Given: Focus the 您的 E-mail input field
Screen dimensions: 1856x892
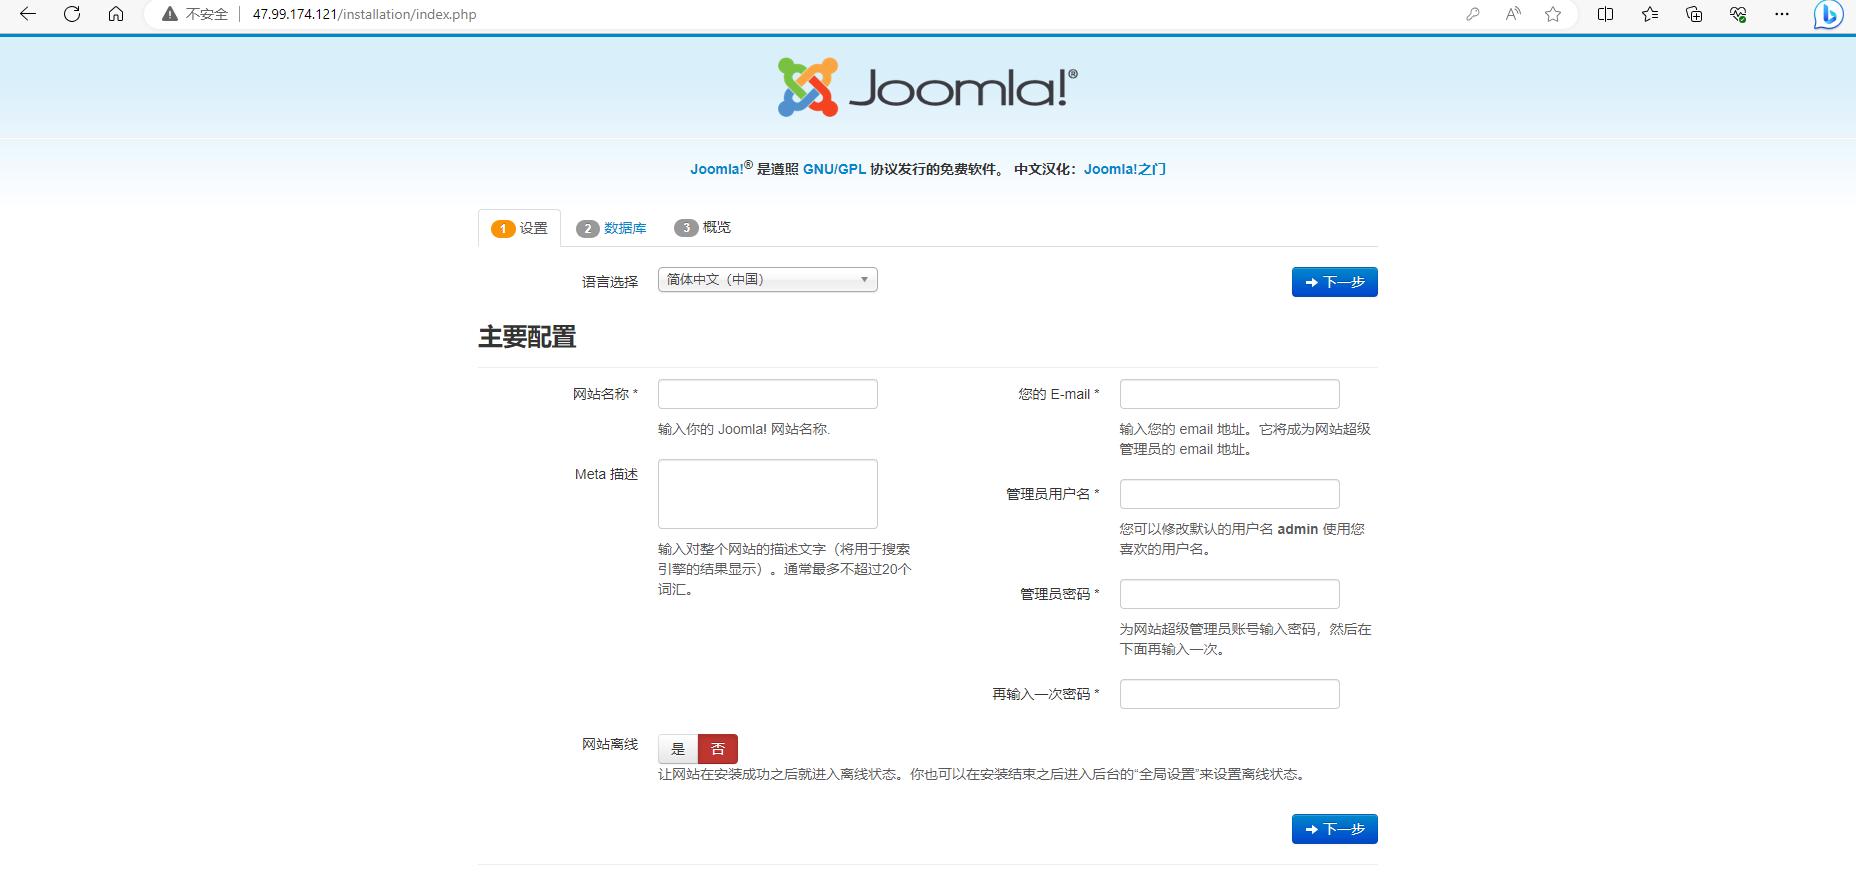Looking at the screenshot, I should [1230, 394].
